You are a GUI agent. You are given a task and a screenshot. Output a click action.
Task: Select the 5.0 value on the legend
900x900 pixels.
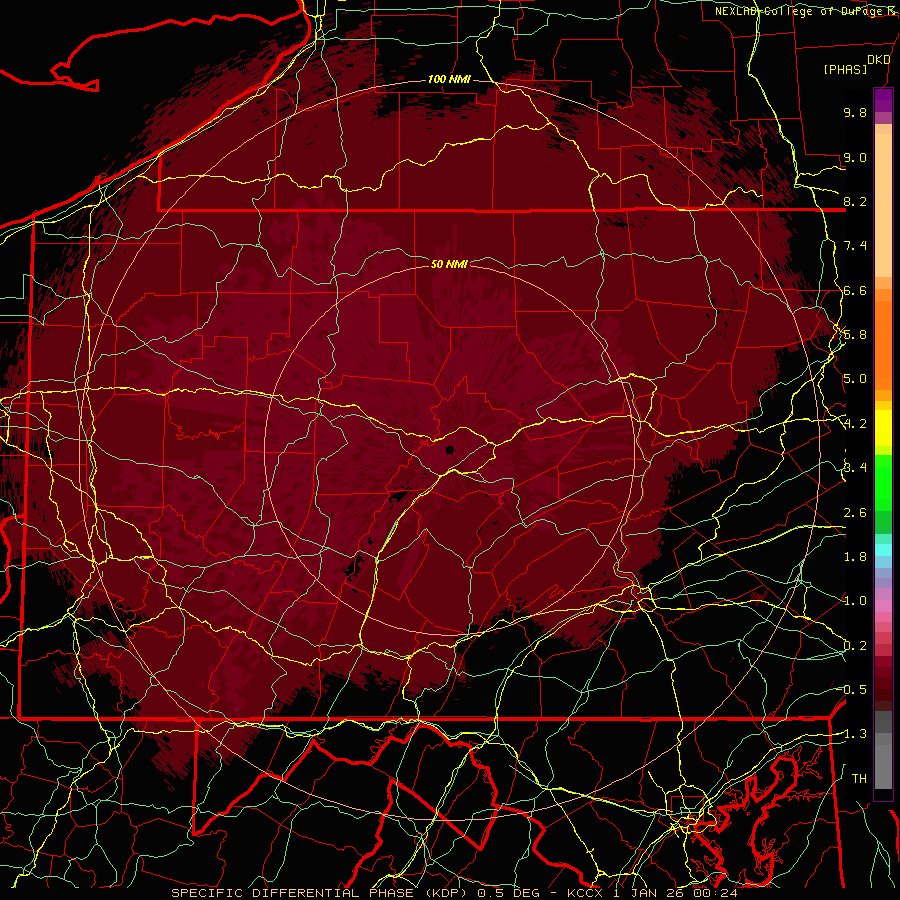(x=855, y=379)
